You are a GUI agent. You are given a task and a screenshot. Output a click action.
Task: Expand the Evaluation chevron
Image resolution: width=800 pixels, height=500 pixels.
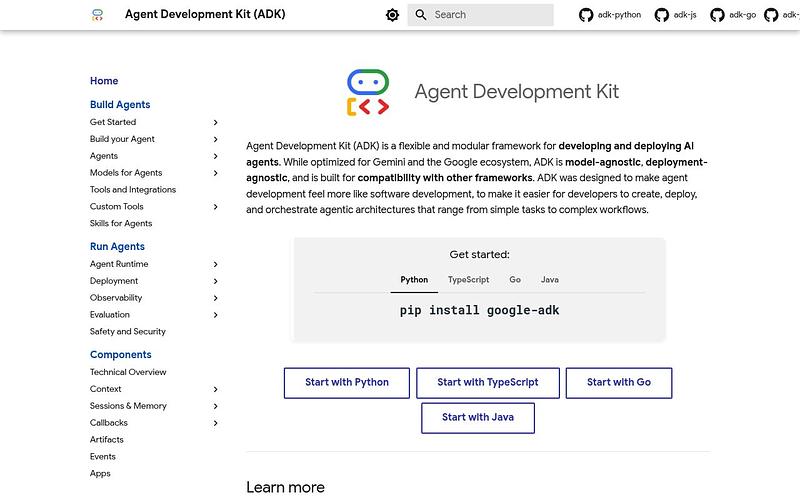(215, 315)
